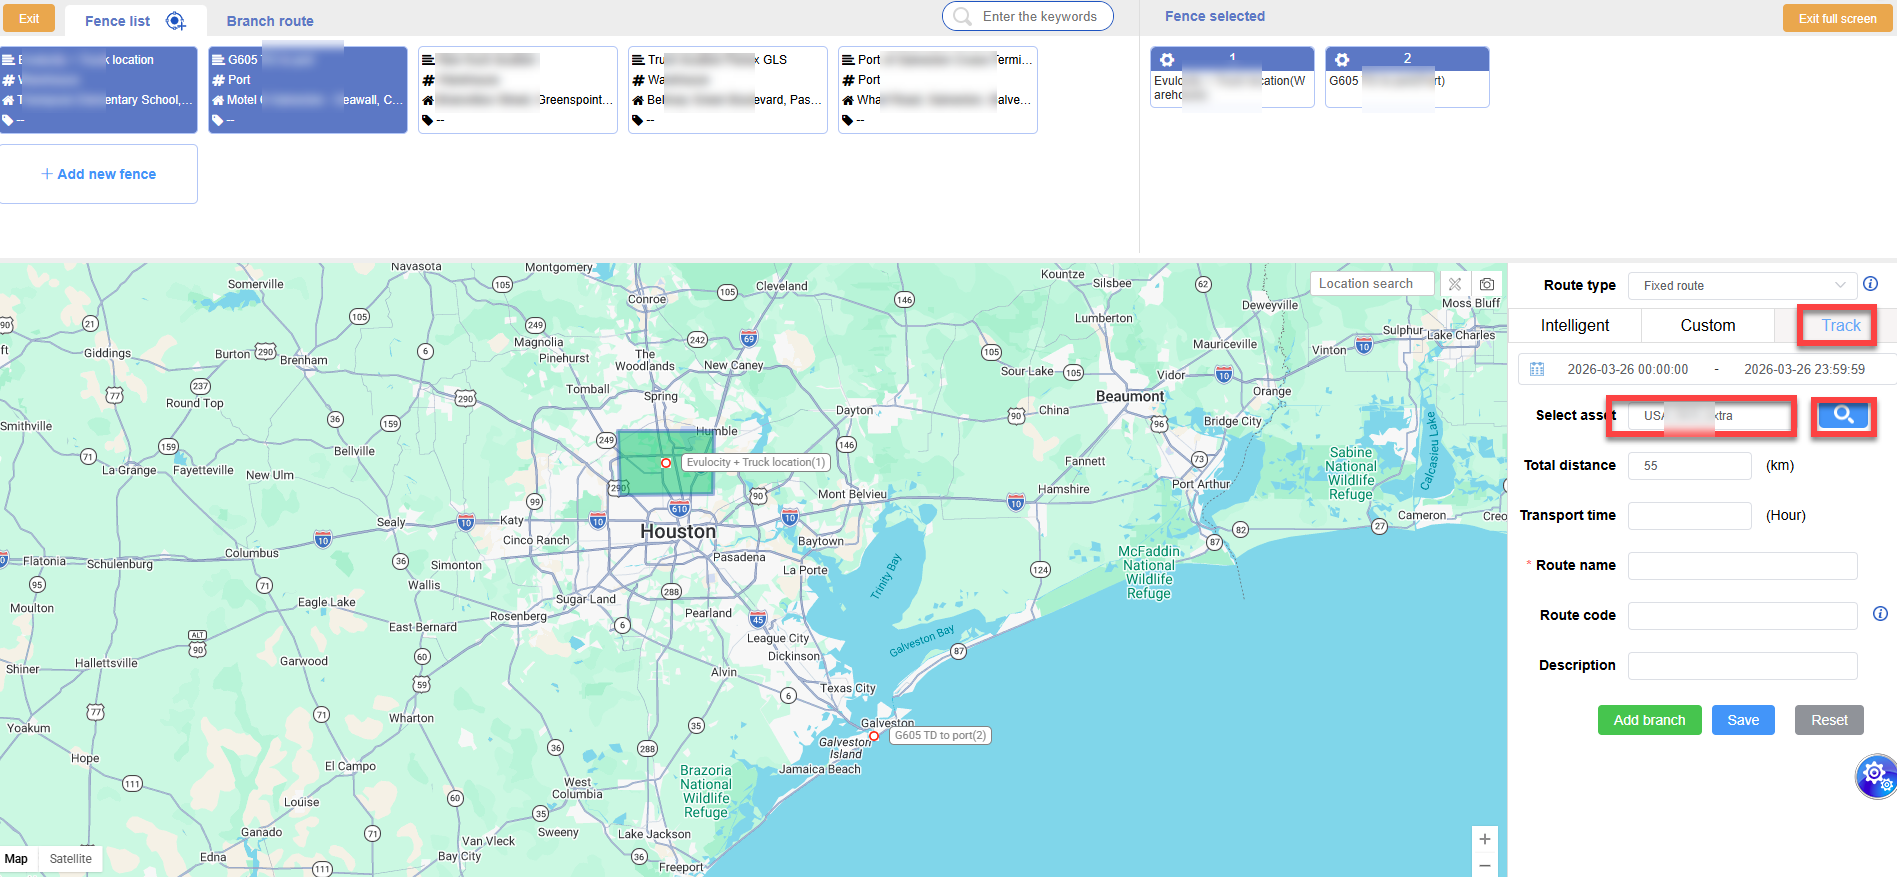Click the blue asset search magnifier button
Screen dimensions: 1897x877
tap(1843, 416)
